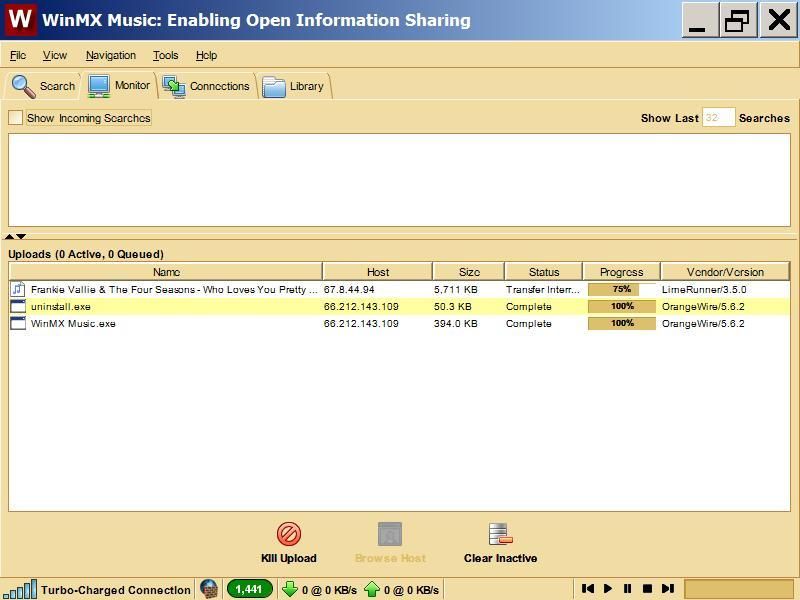Sort uploads by Size column header

click(x=469, y=272)
